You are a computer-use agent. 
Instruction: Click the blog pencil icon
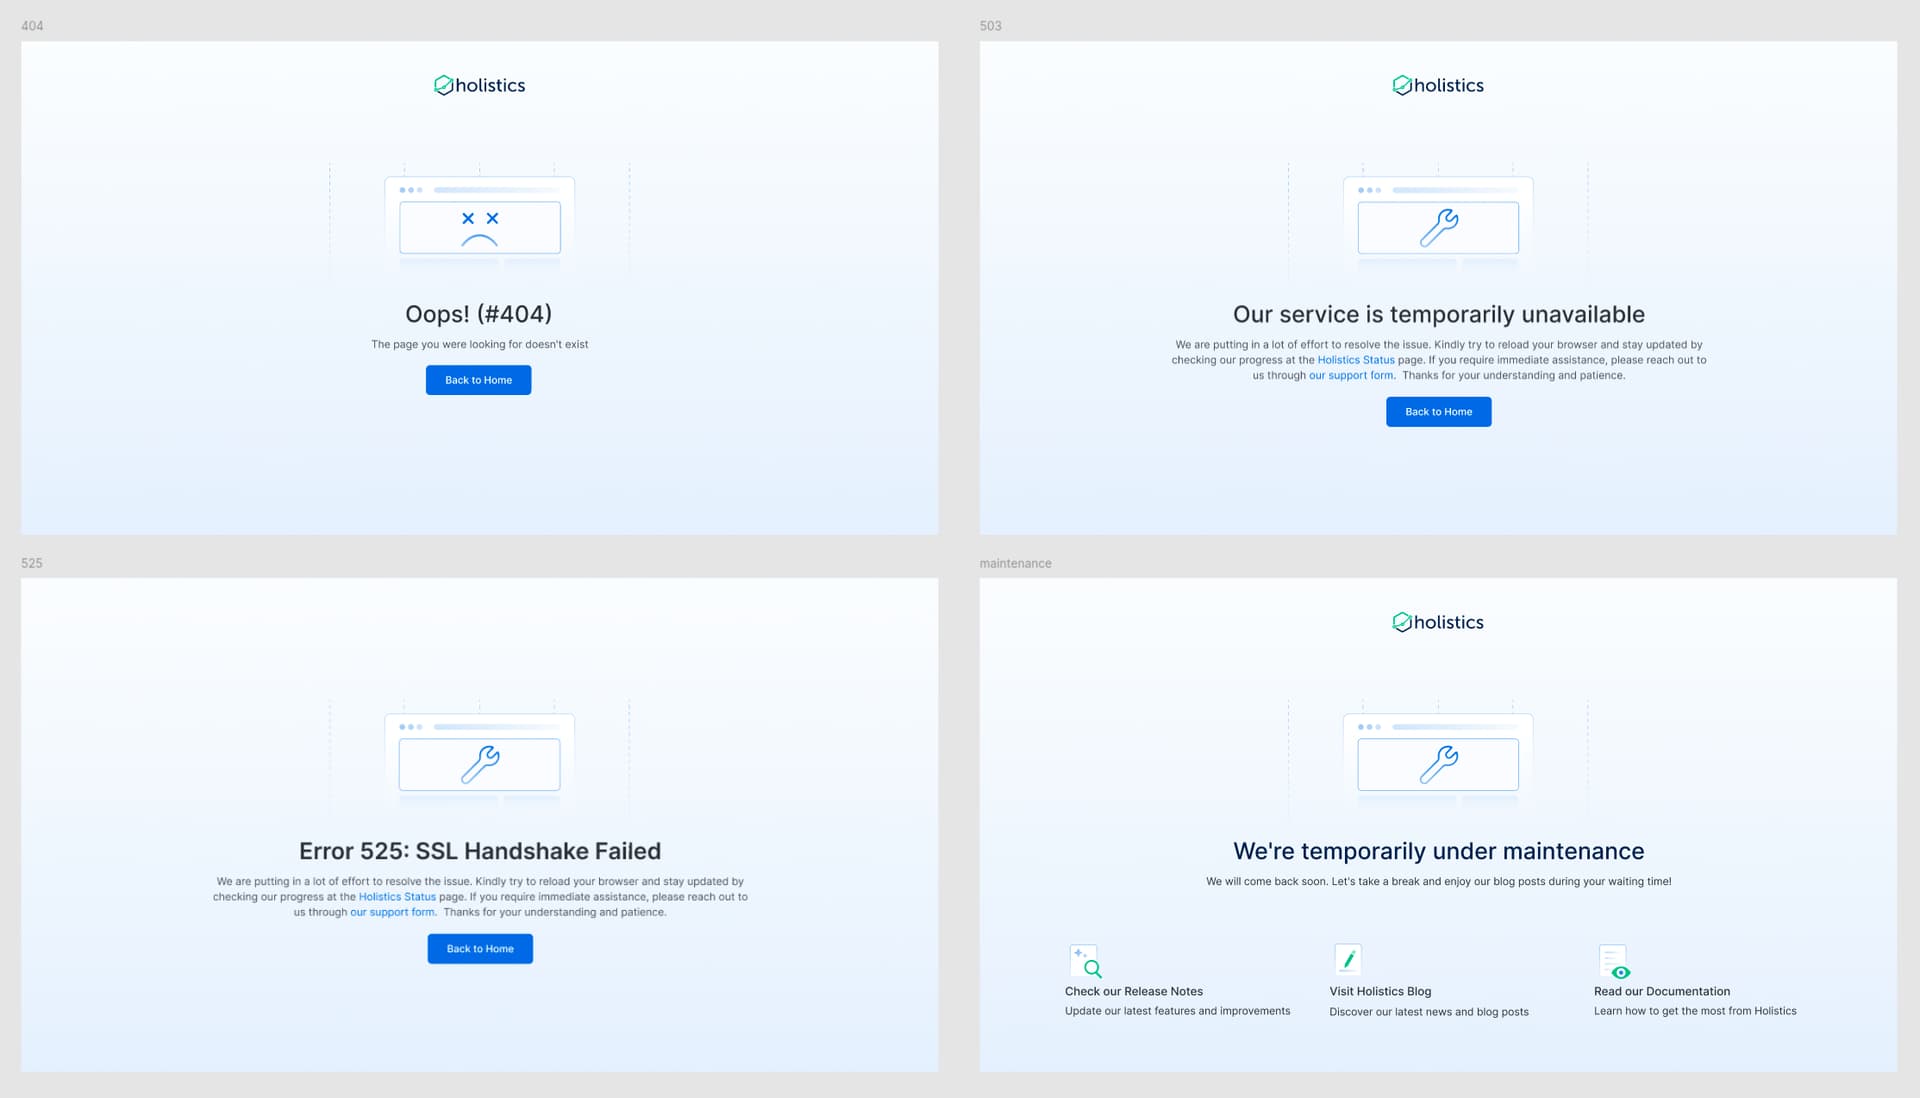pyautogui.click(x=1347, y=960)
